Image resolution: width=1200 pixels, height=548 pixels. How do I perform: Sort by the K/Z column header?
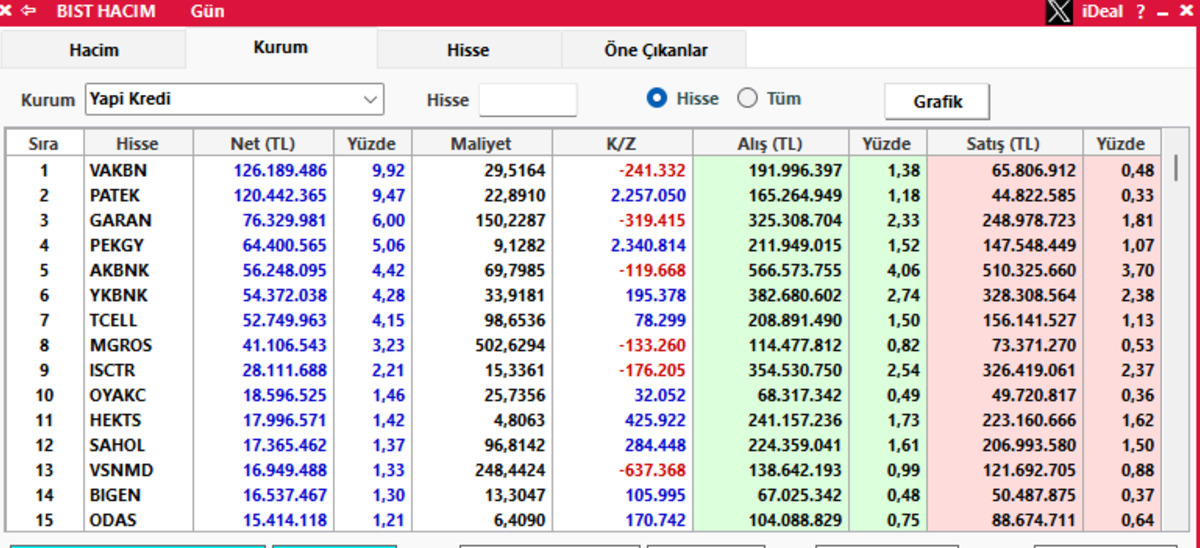[621, 144]
